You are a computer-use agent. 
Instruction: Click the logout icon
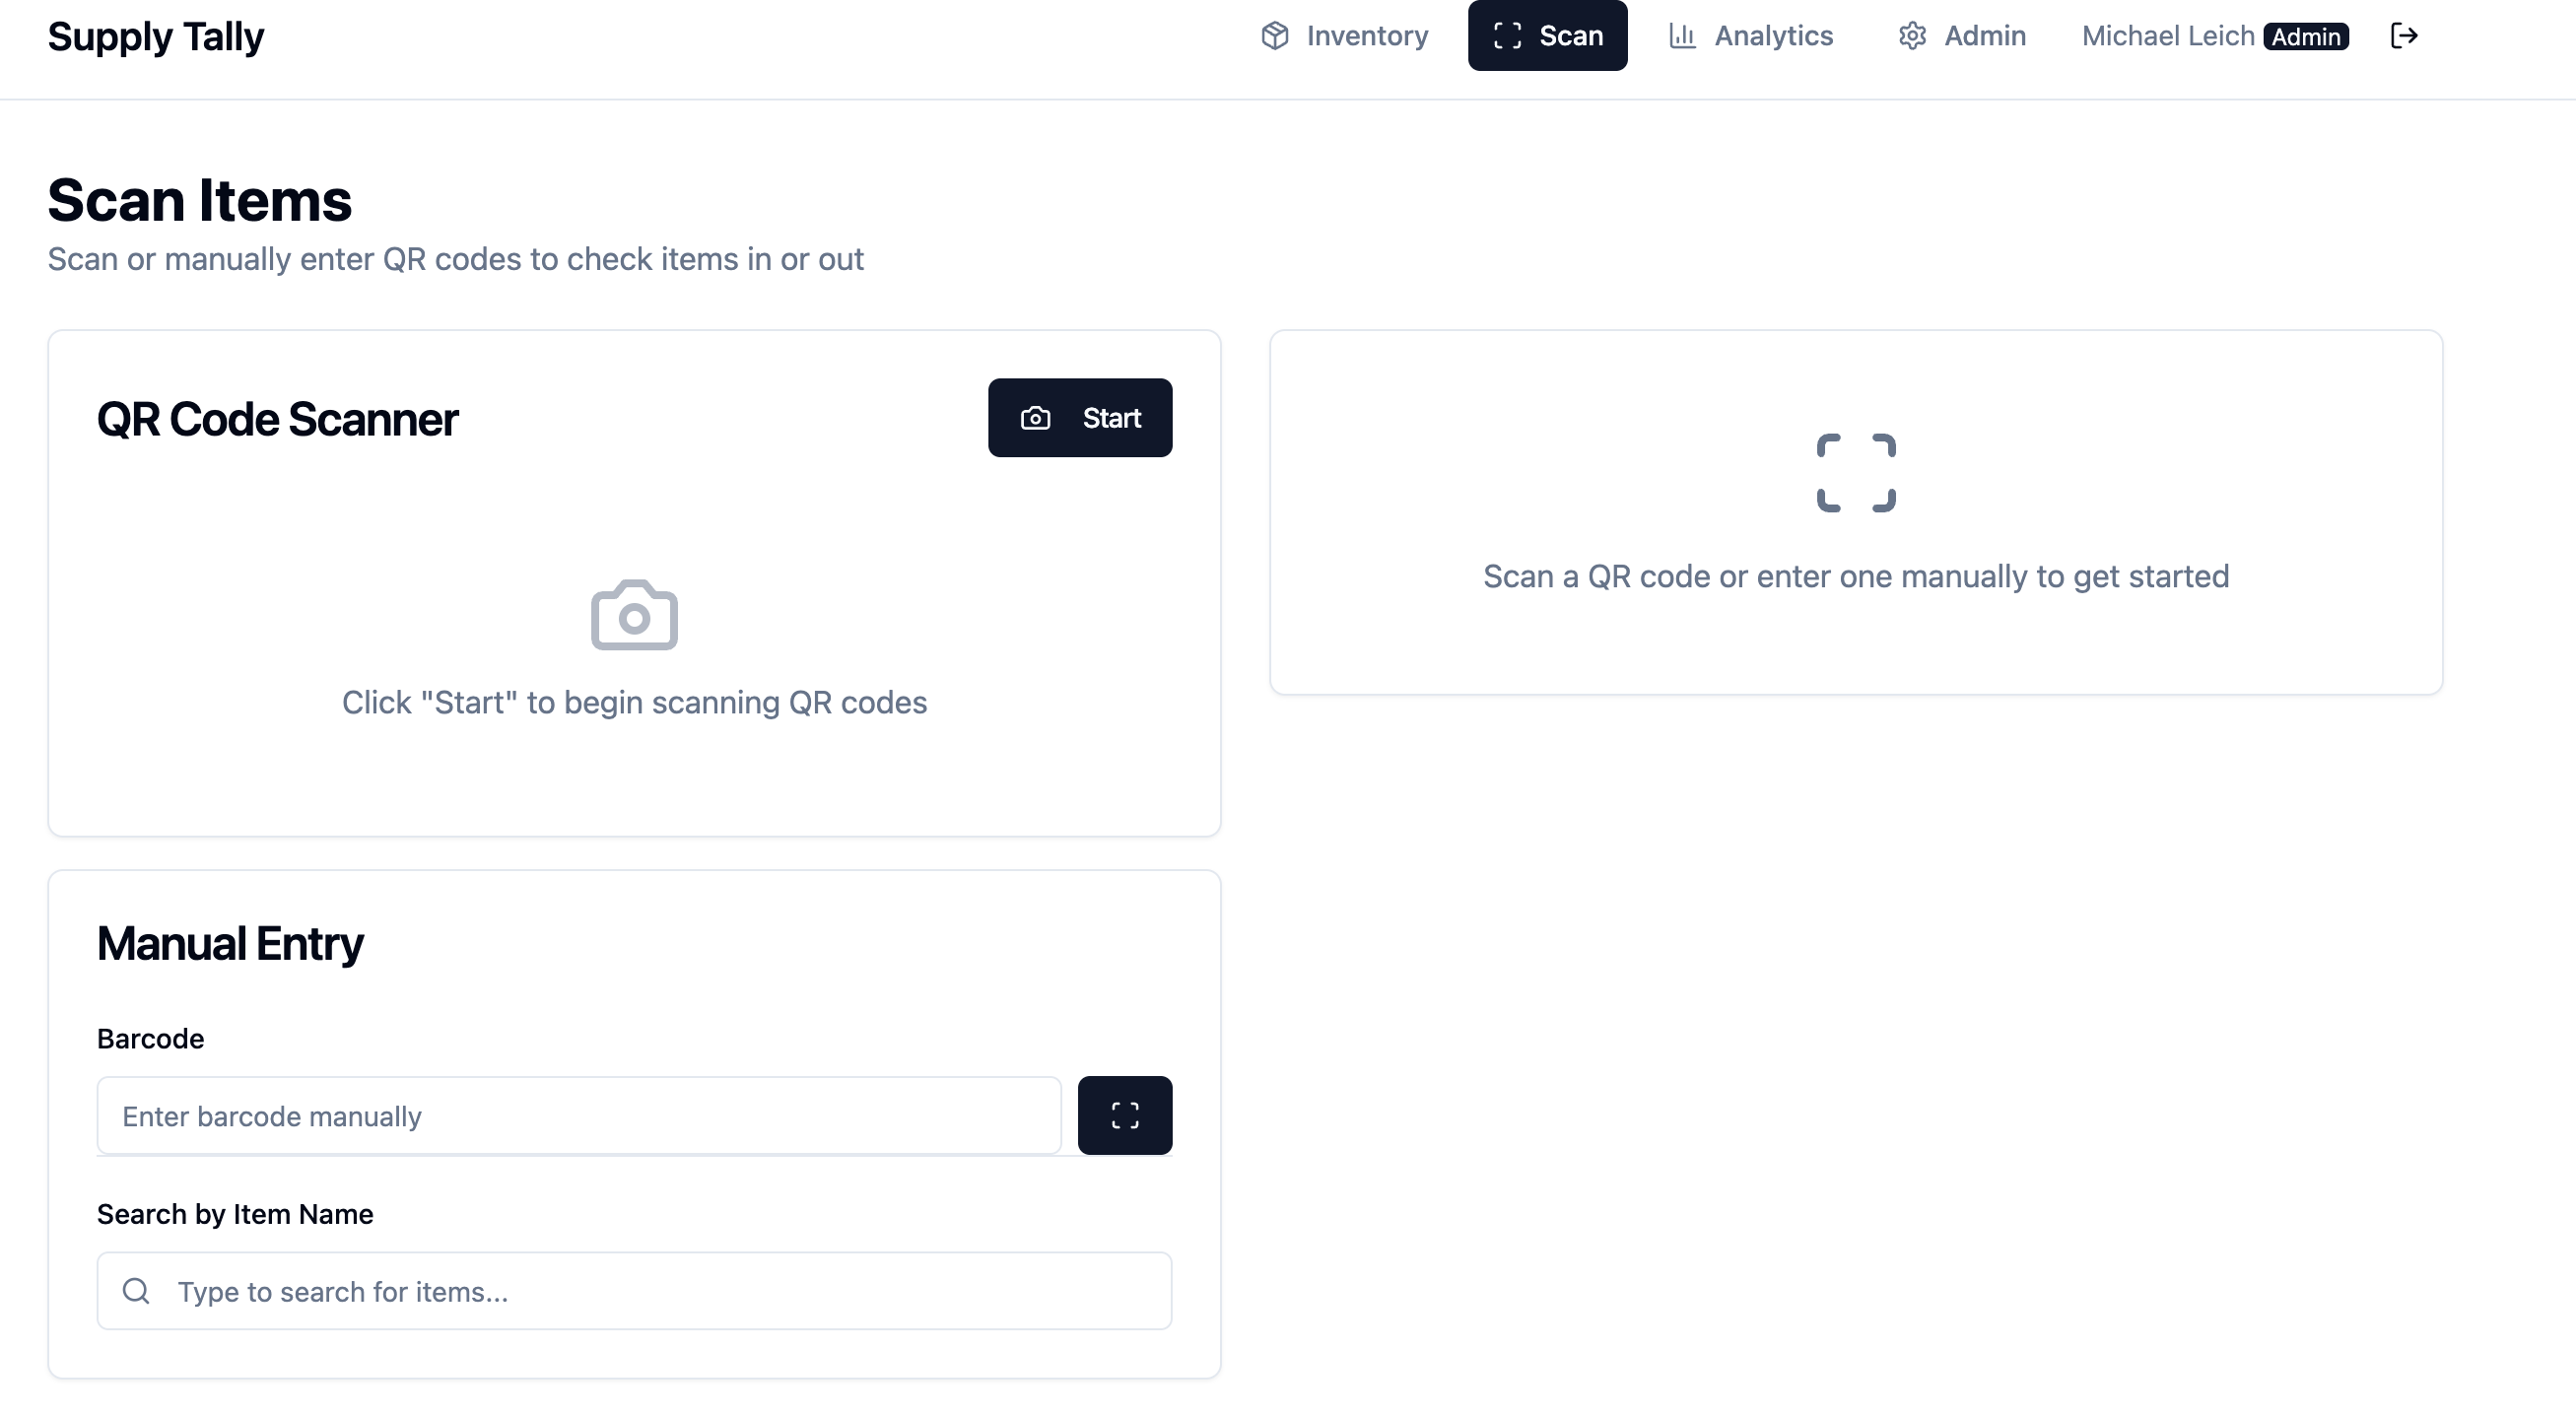tap(2405, 36)
